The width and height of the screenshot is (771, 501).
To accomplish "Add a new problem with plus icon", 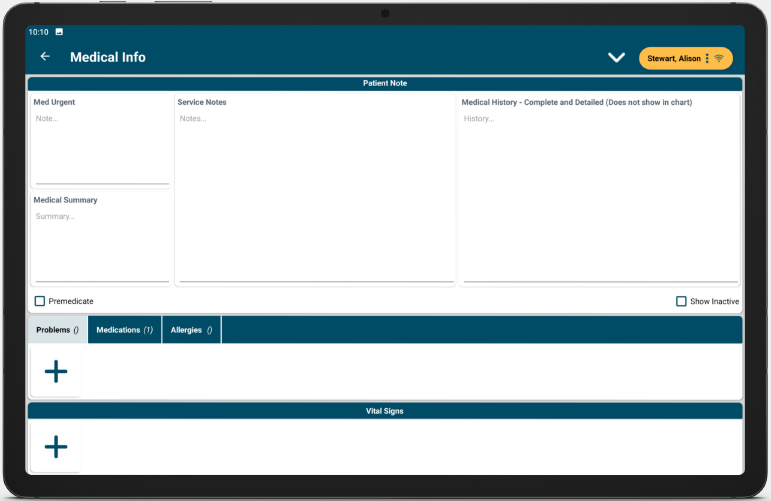I will pyautogui.click(x=56, y=372).
